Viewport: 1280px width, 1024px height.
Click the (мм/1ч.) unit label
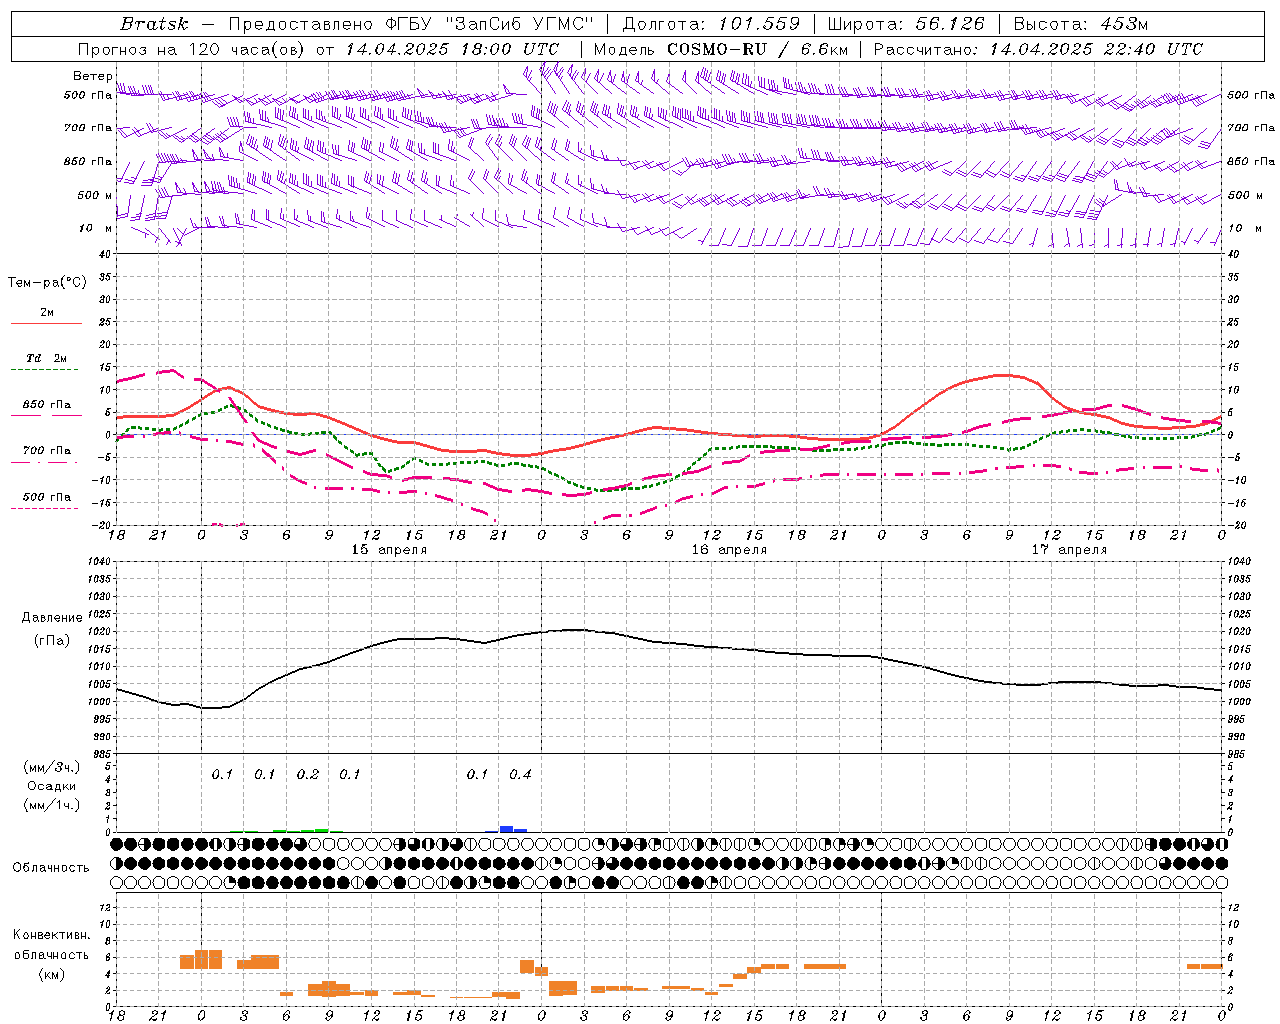coord(51,804)
